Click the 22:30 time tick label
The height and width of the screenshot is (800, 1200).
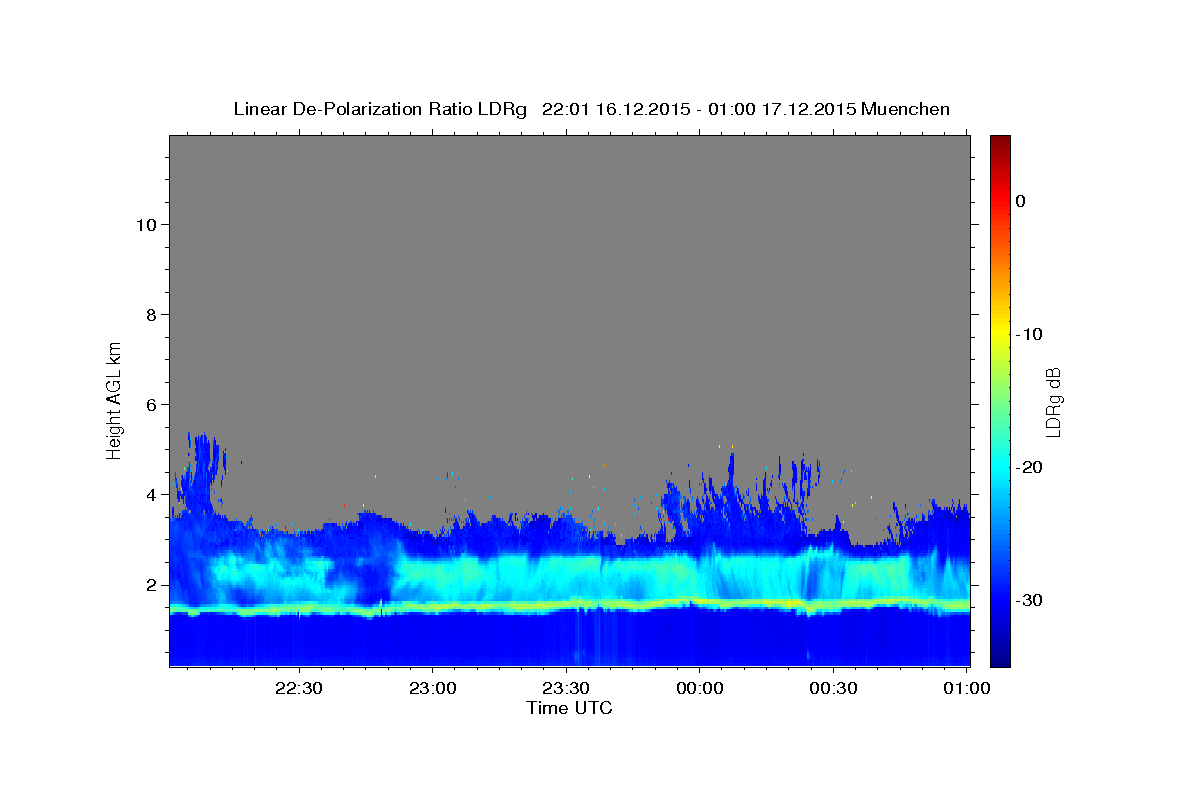(x=298, y=688)
